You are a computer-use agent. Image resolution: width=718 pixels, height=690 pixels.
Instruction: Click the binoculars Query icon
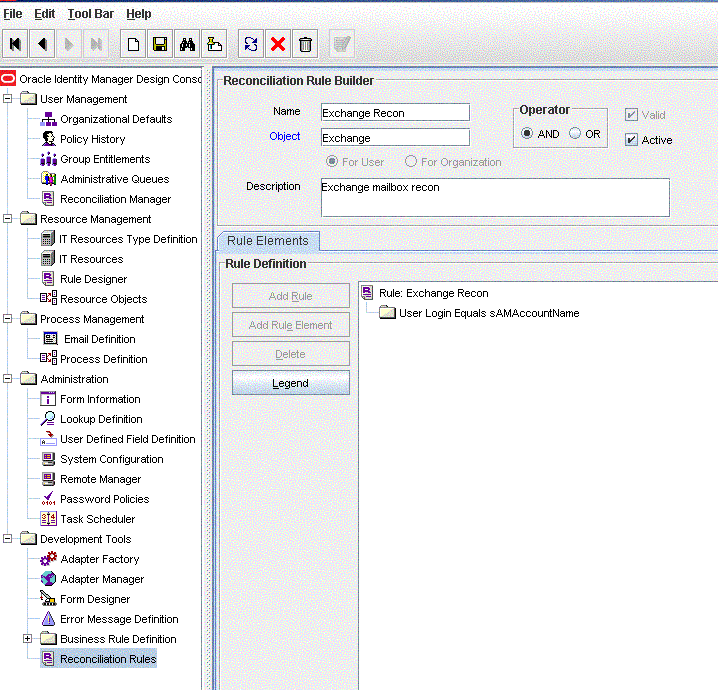point(187,44)
